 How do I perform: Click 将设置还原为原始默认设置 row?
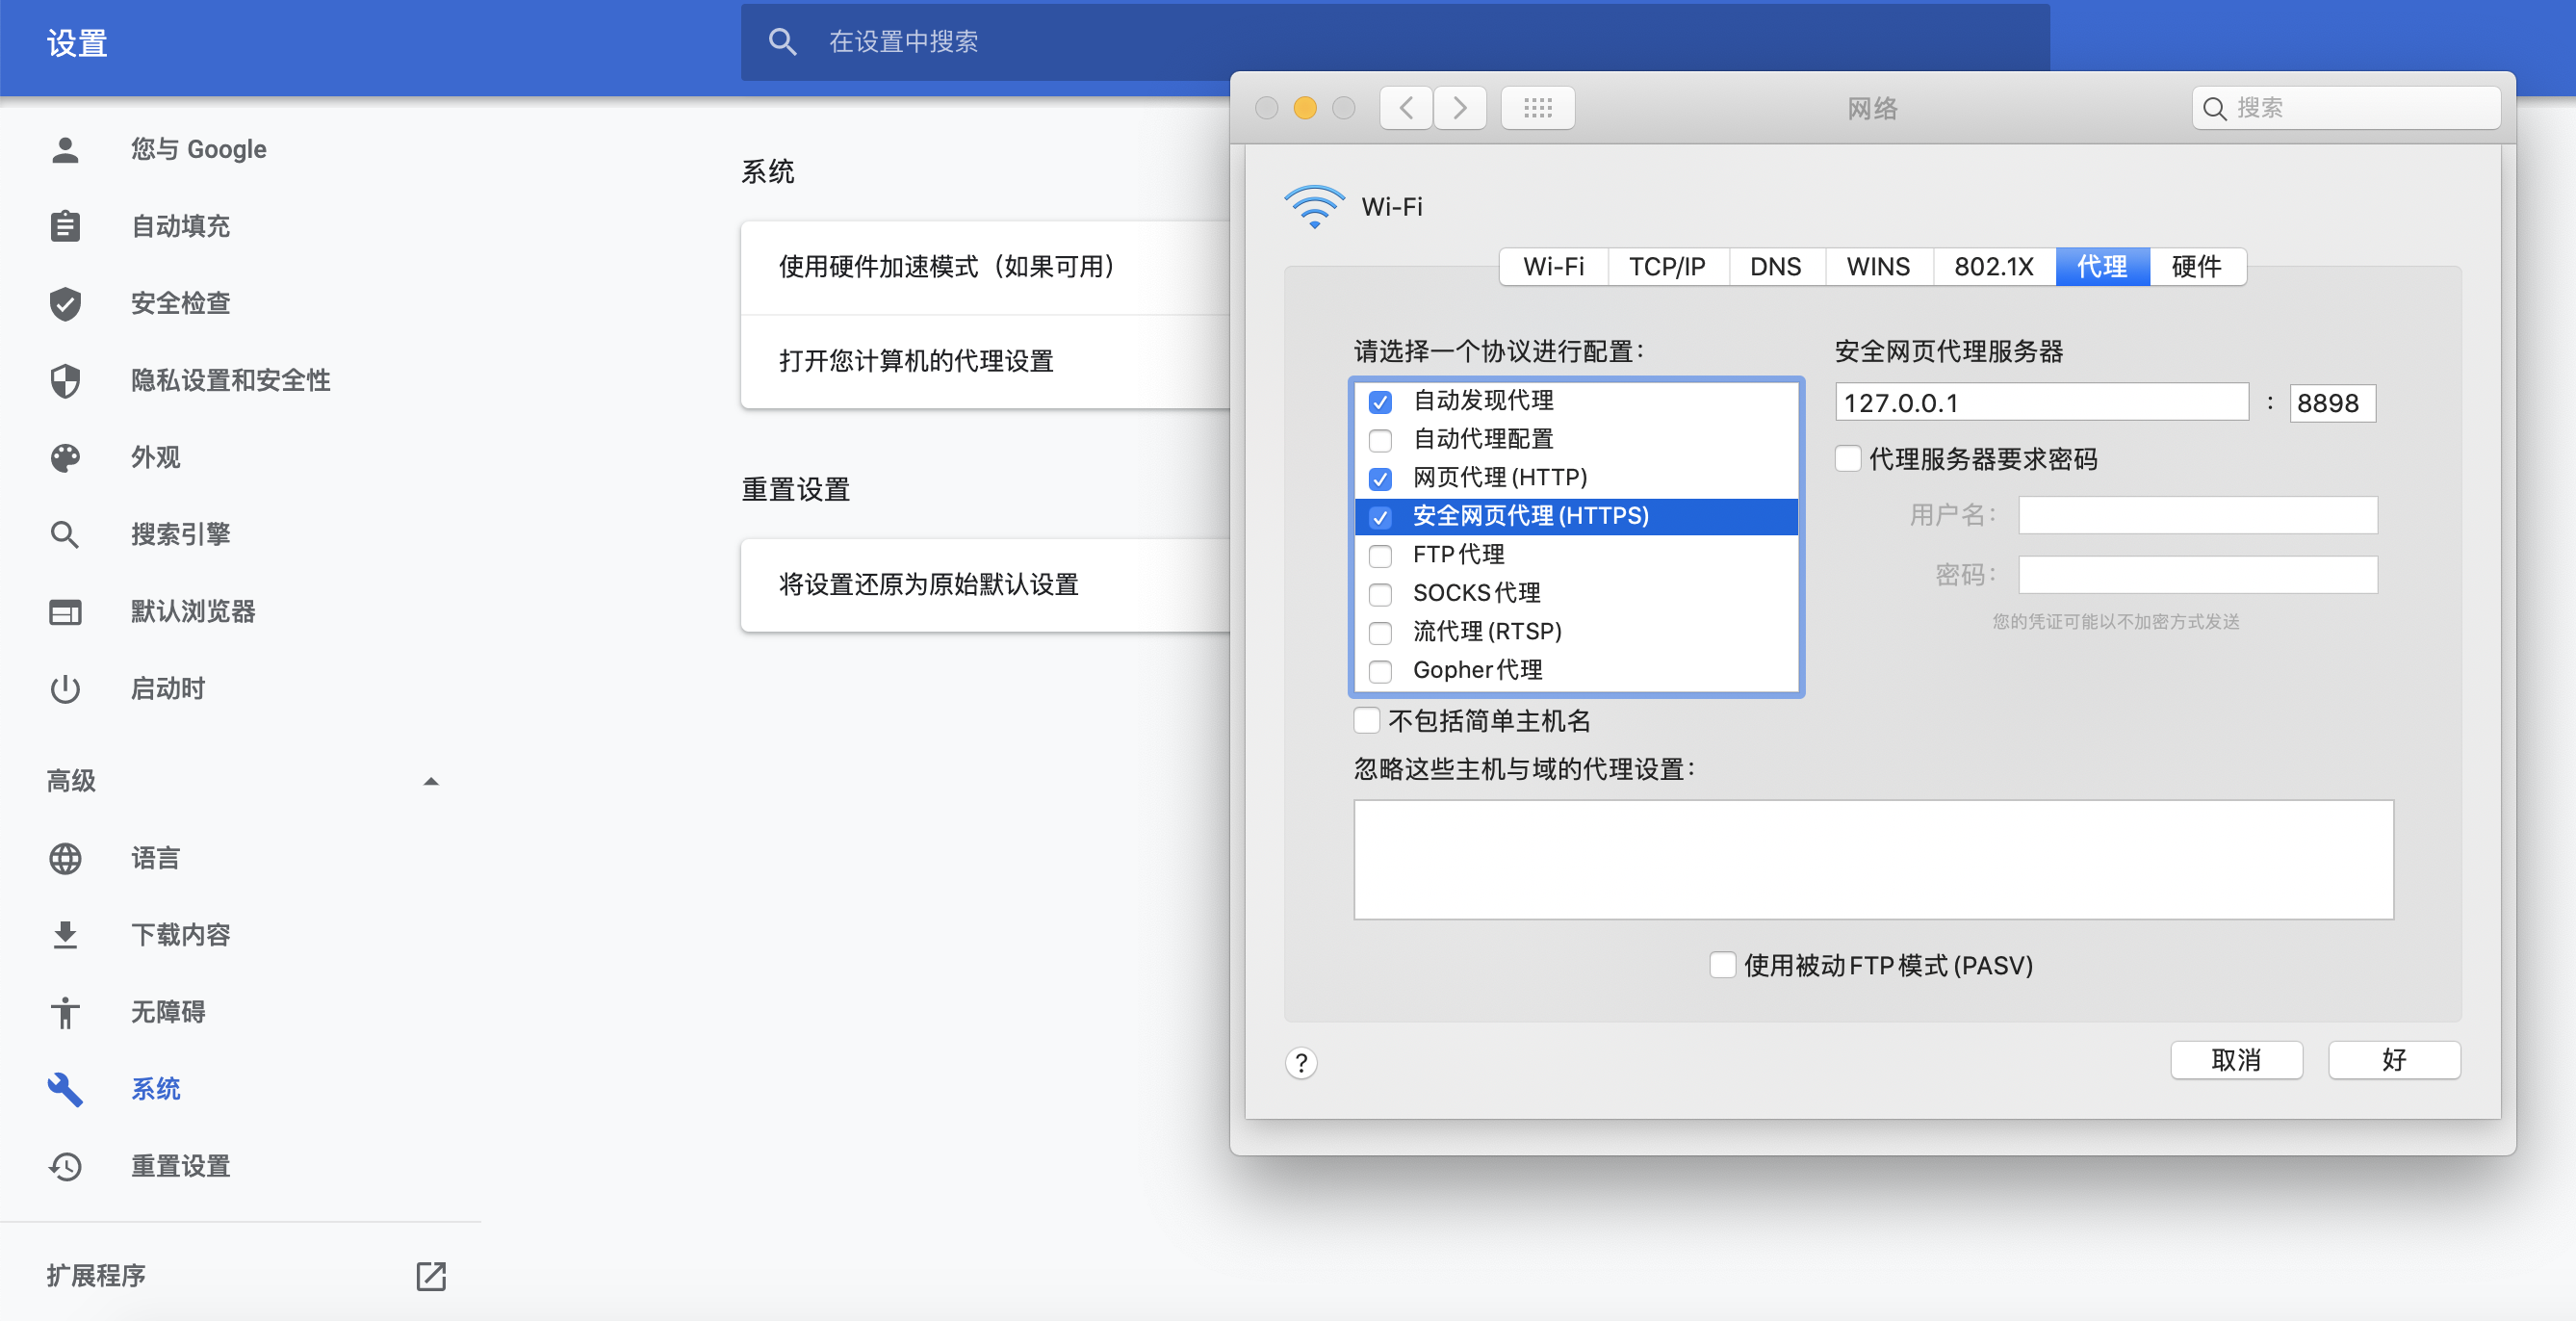985,585
